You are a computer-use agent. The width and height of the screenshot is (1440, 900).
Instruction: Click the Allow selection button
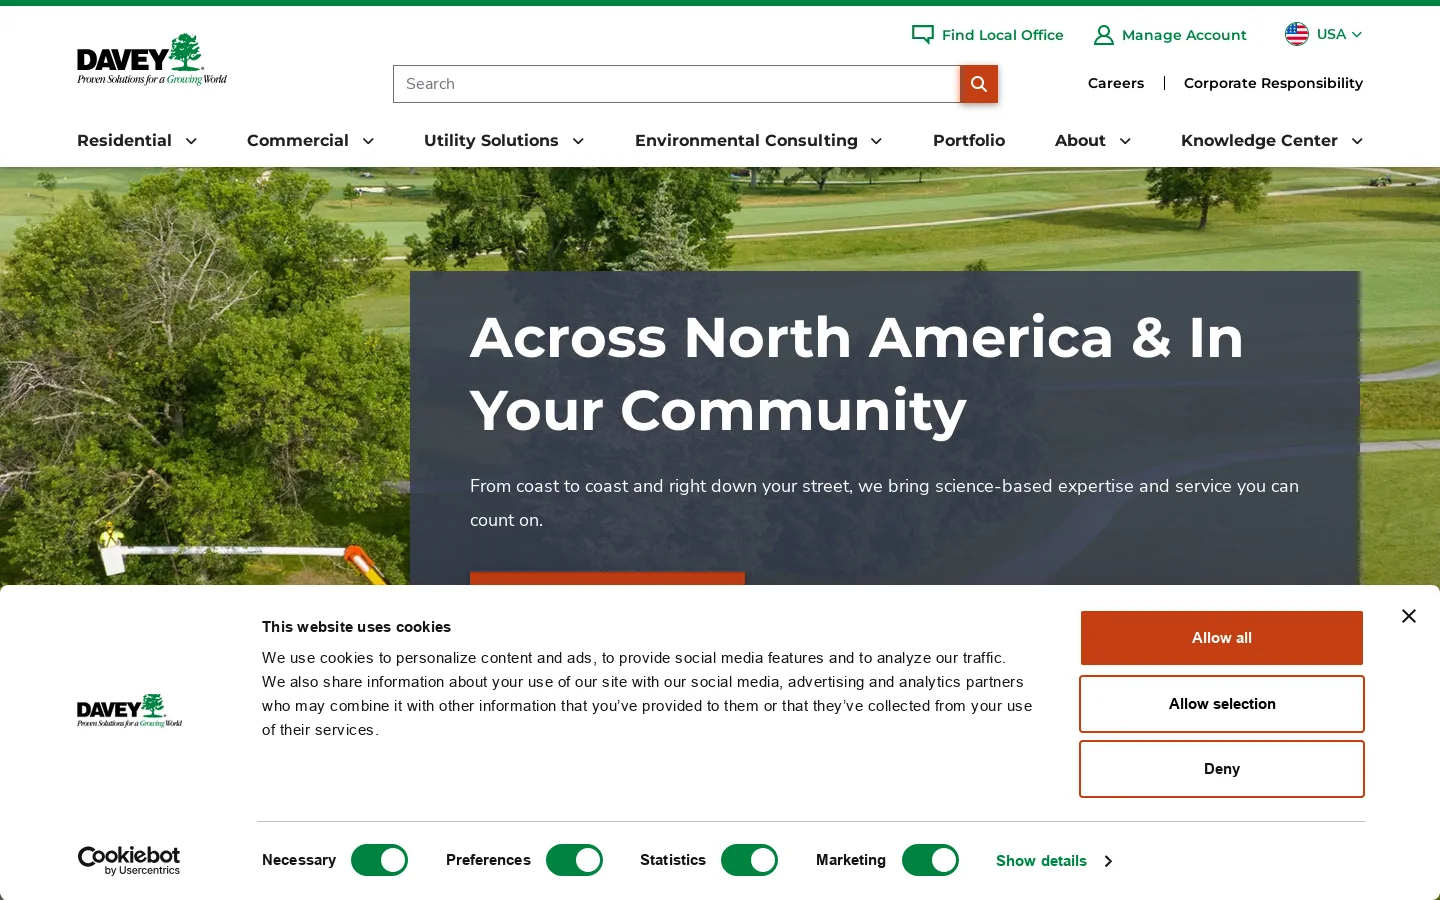tap(1222, 704)
